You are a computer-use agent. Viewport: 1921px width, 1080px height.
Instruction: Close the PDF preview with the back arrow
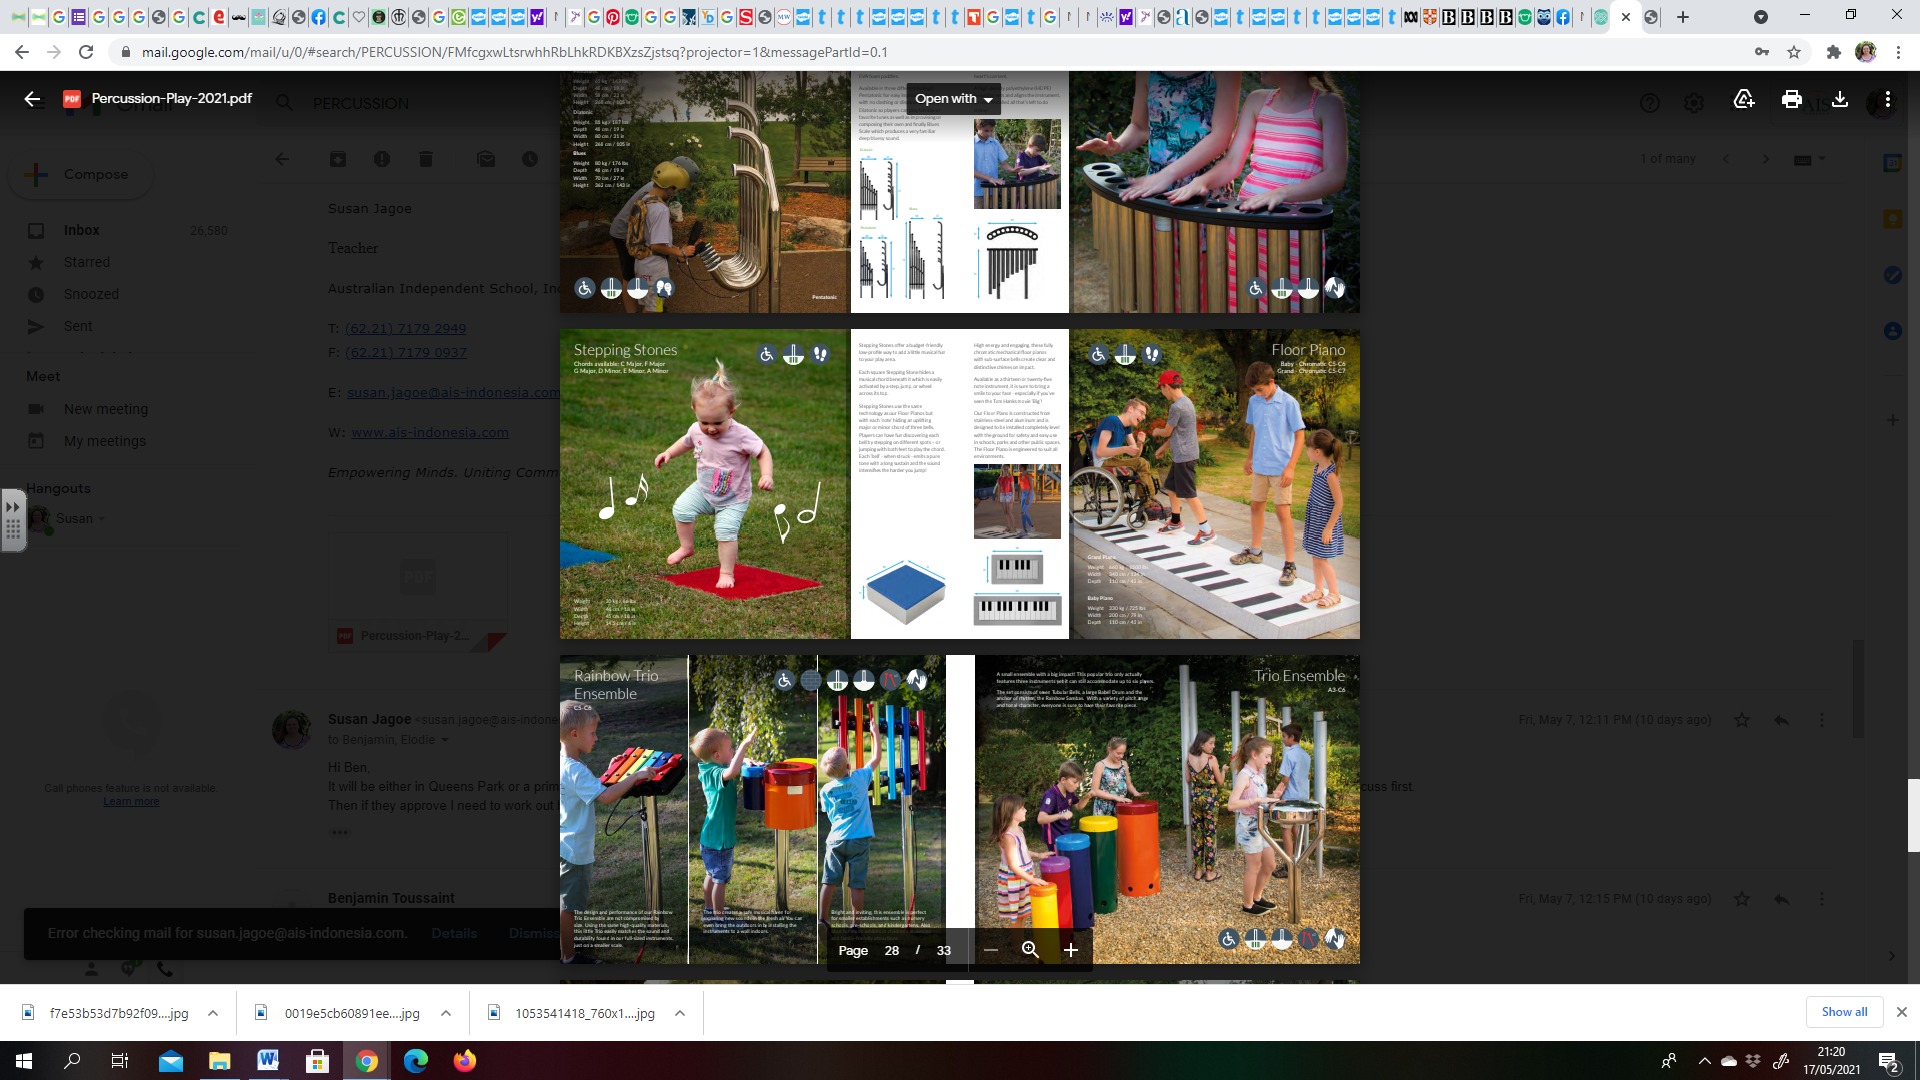(32, 99)
